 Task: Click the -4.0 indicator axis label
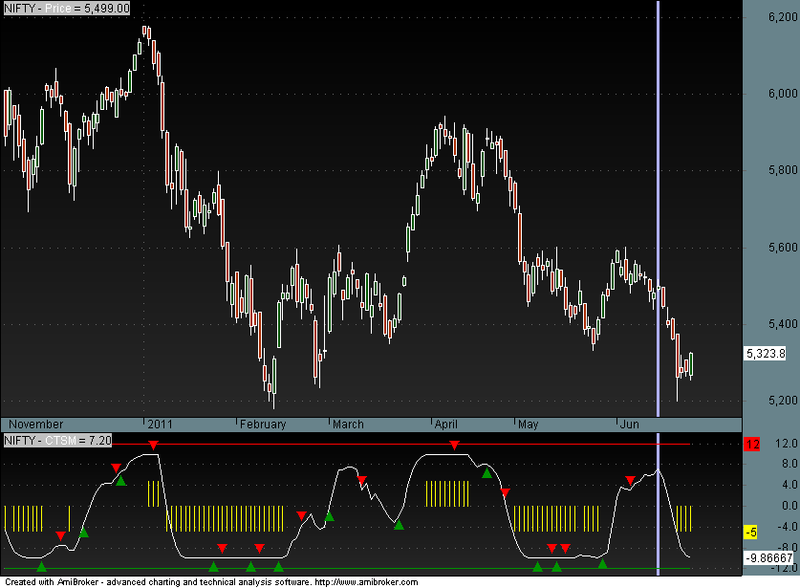[x=787, y=526]
